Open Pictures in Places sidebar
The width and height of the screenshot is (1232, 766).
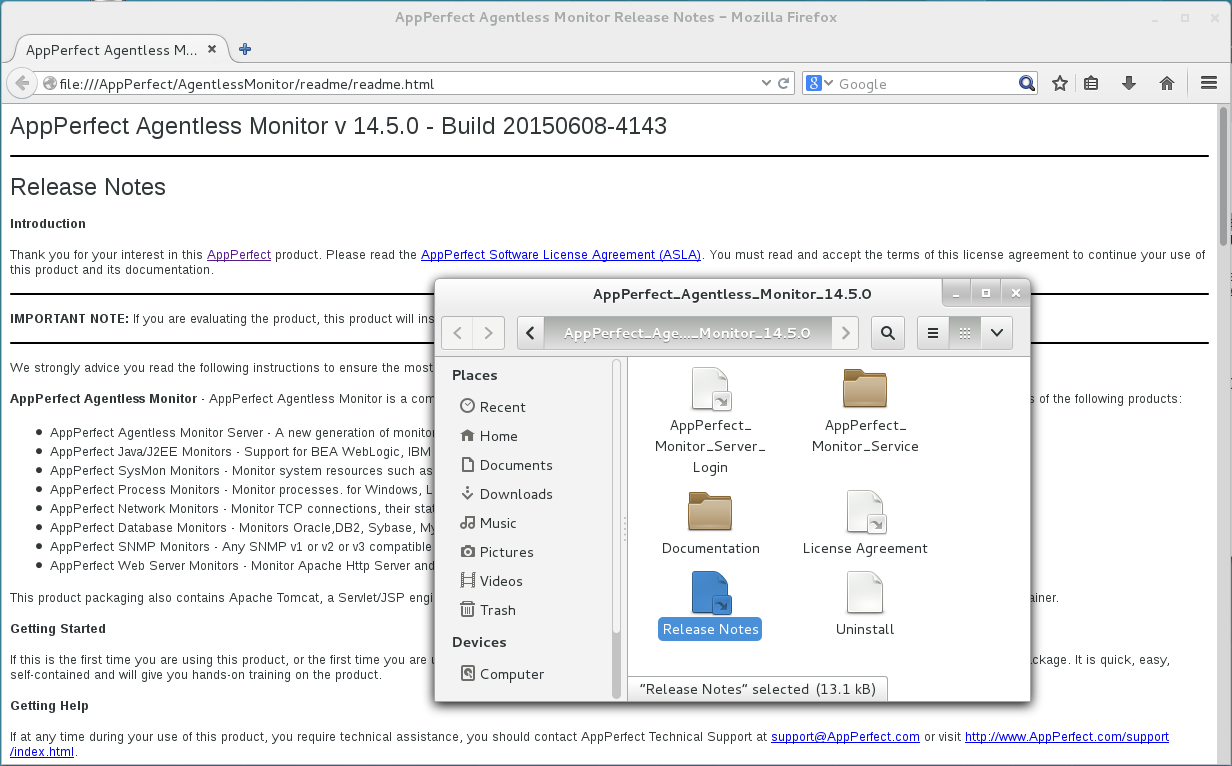pos(496,552)
